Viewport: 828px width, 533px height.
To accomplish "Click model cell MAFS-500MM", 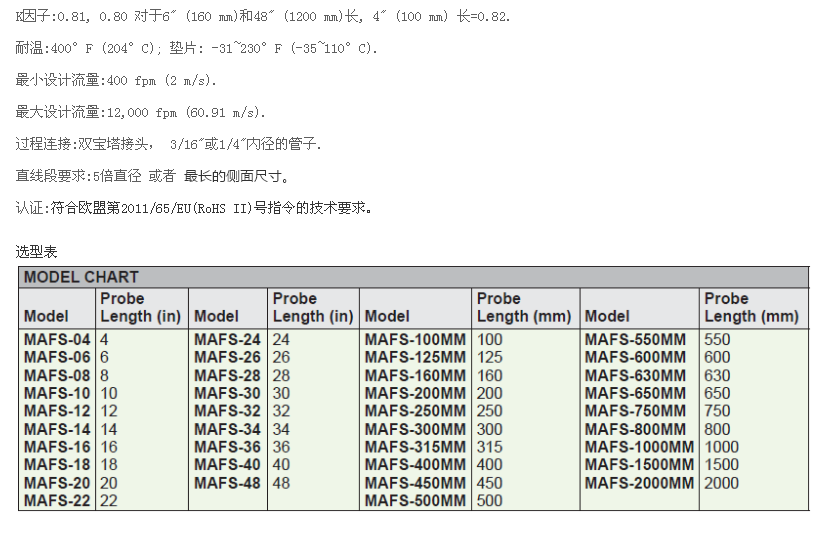I will tap(416, 501).
